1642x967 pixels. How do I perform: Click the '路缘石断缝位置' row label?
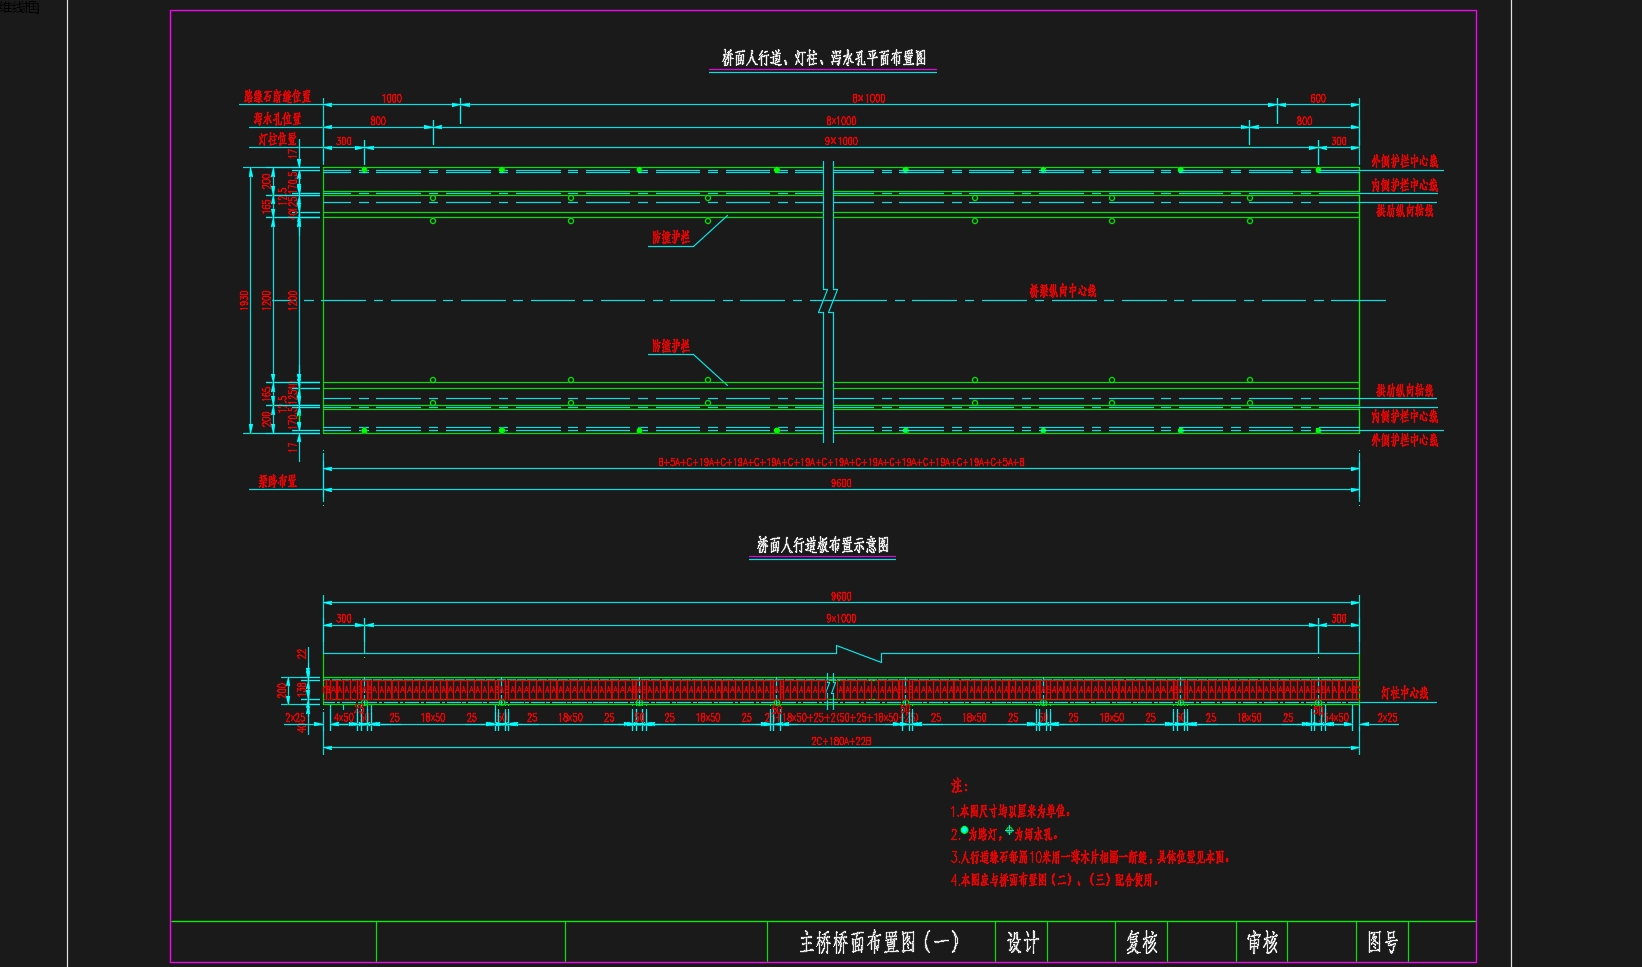[277, 97]
